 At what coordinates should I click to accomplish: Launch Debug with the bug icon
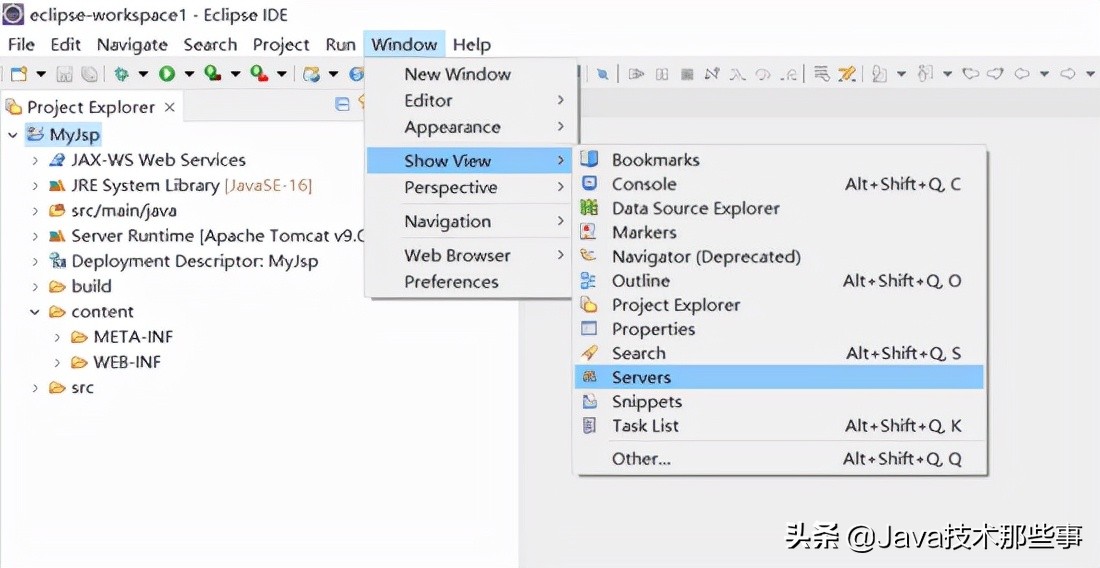(x=121, y=74)
